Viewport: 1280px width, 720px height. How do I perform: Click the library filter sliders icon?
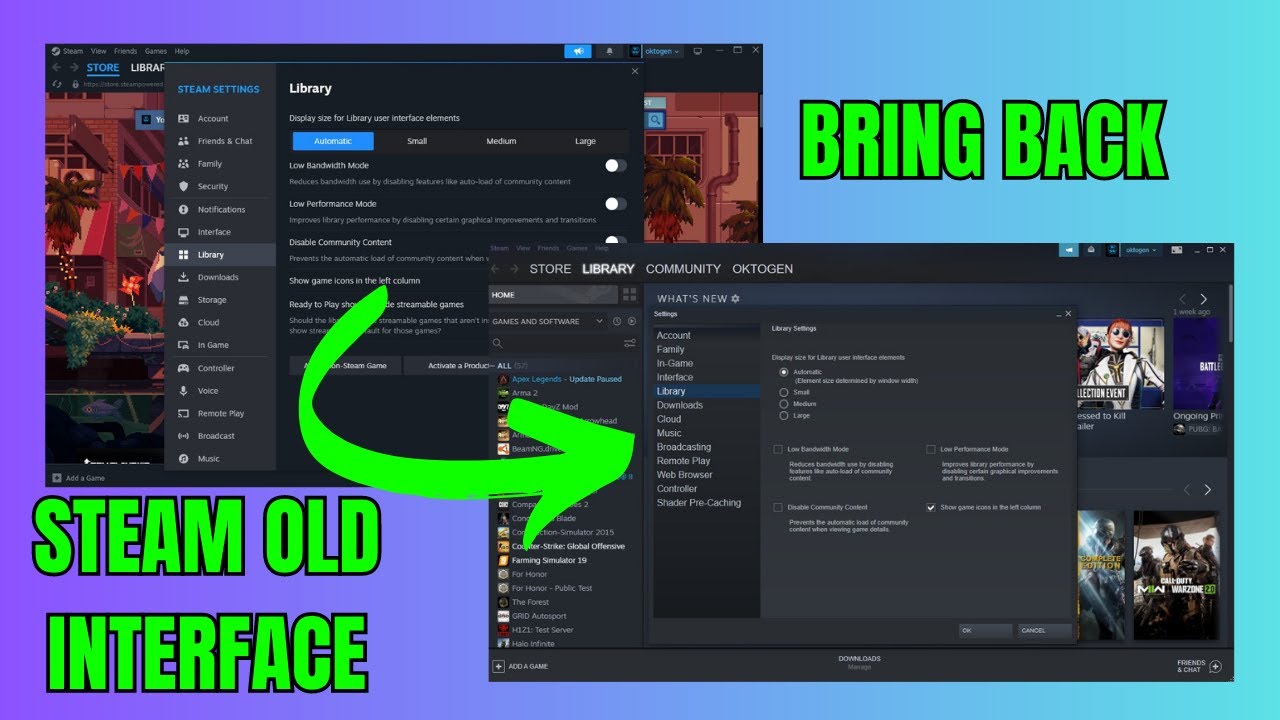point(629,343)
